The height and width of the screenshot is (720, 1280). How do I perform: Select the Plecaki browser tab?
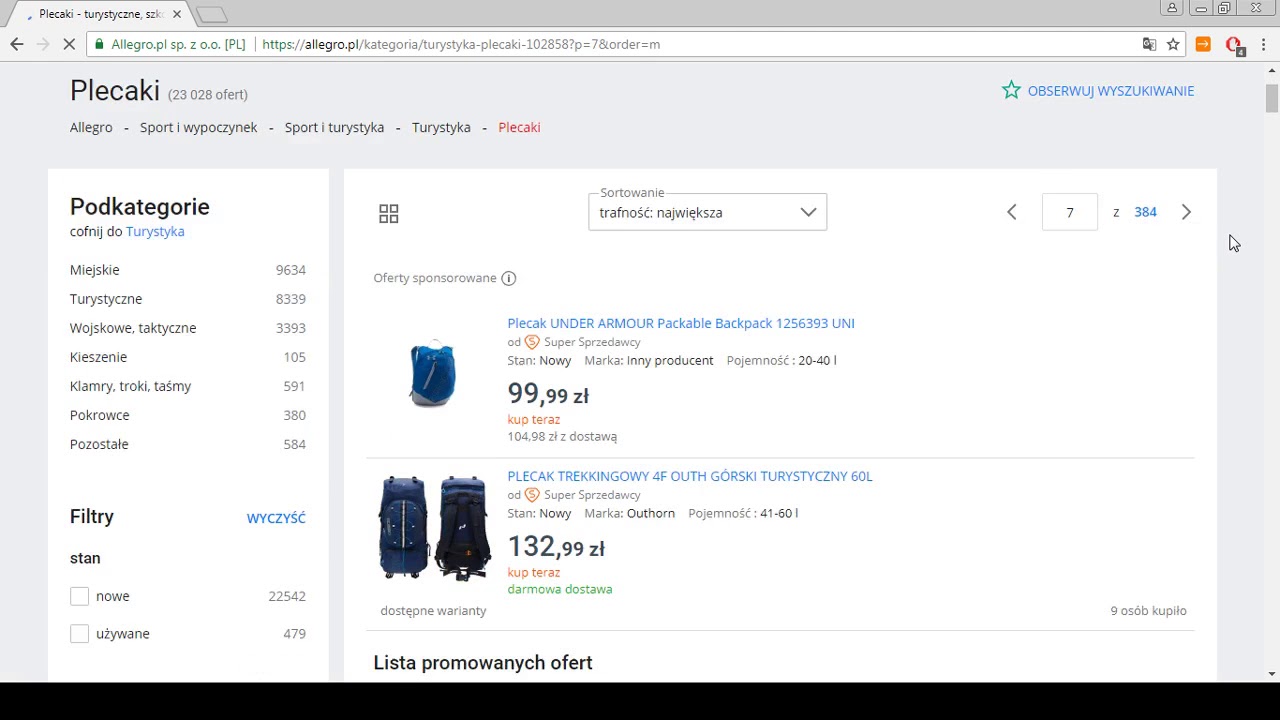click(100, 14)
